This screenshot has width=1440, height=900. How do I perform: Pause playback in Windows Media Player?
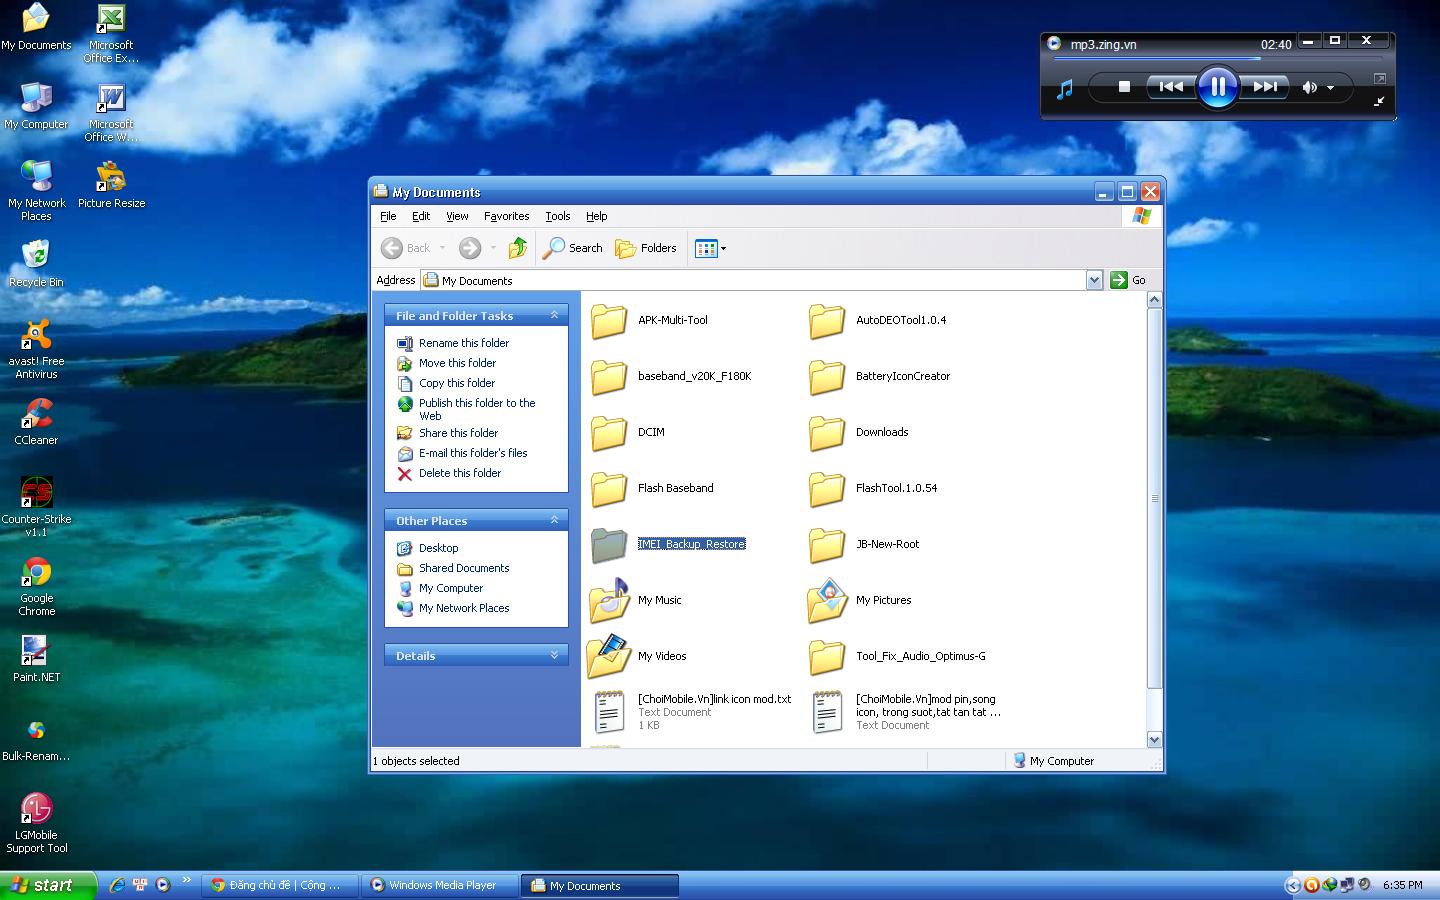pos(1217,87)
